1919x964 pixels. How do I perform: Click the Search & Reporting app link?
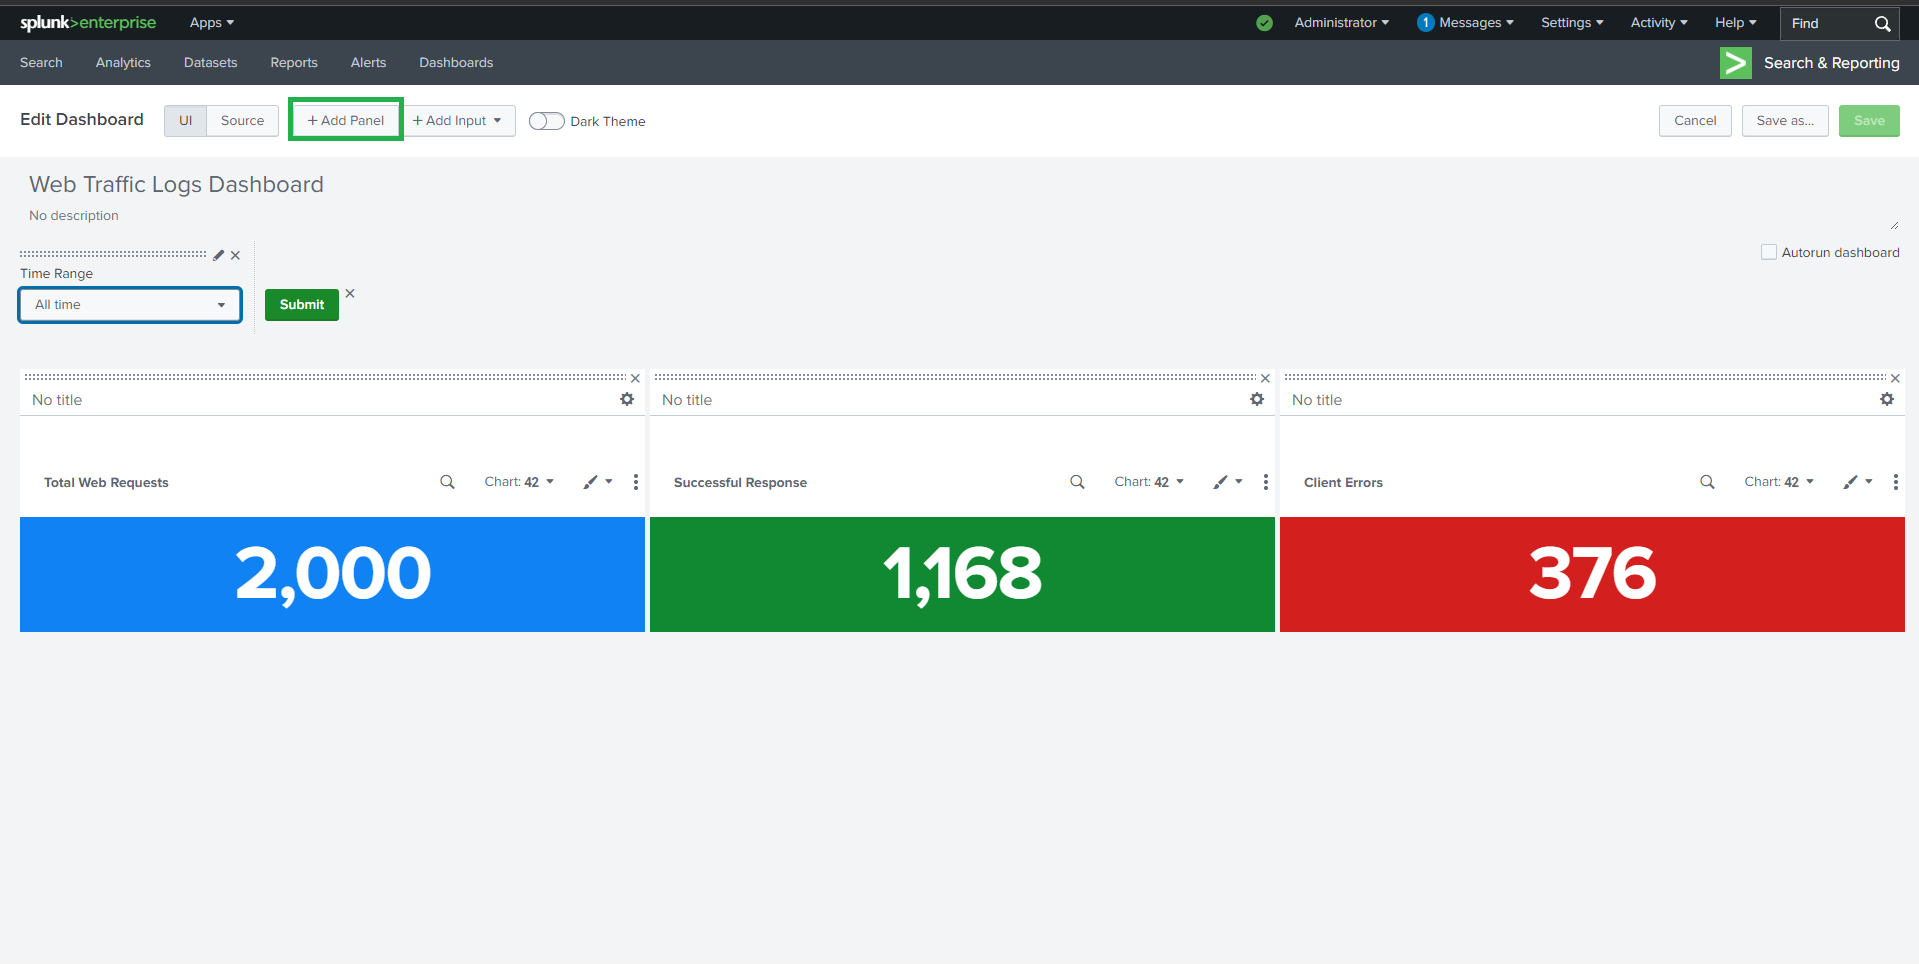pyautogui.click(x=1832, y=63)
